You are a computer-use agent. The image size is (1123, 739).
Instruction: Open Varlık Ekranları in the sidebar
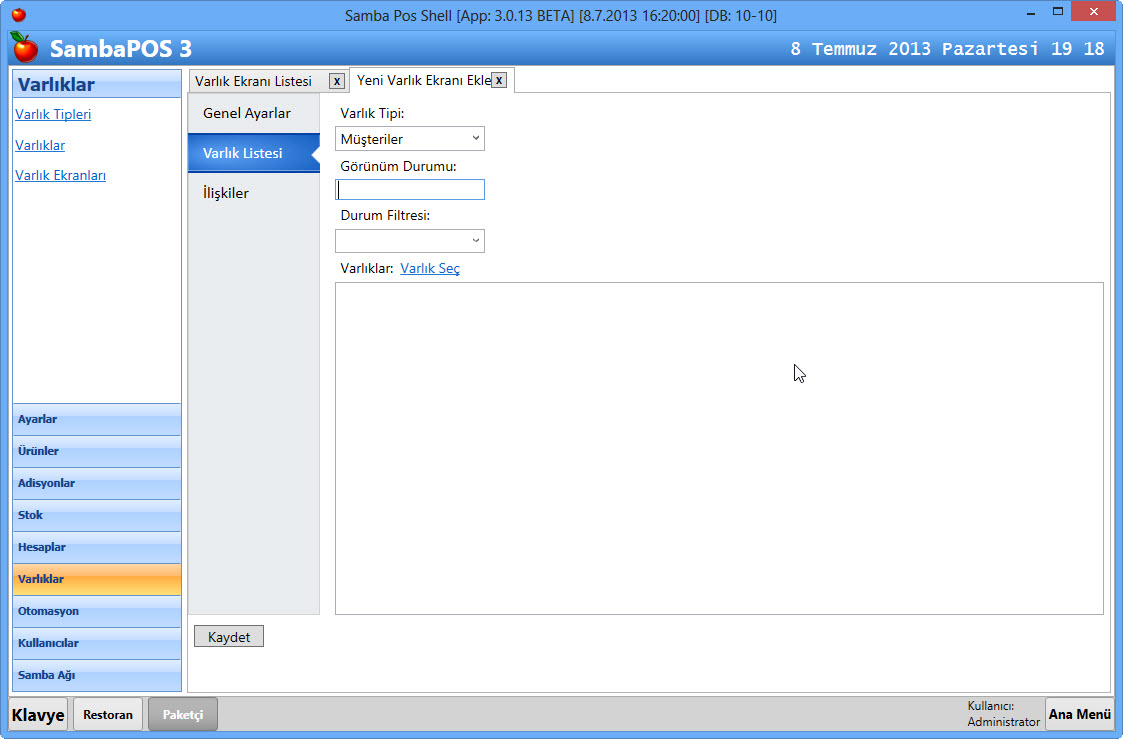tap(61, 175)
